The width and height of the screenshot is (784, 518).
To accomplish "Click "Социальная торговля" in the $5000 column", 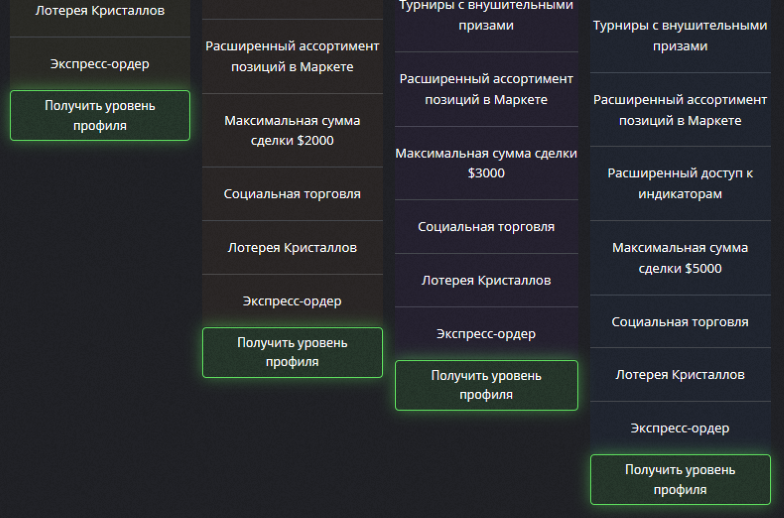I will [x=680, y=321].
